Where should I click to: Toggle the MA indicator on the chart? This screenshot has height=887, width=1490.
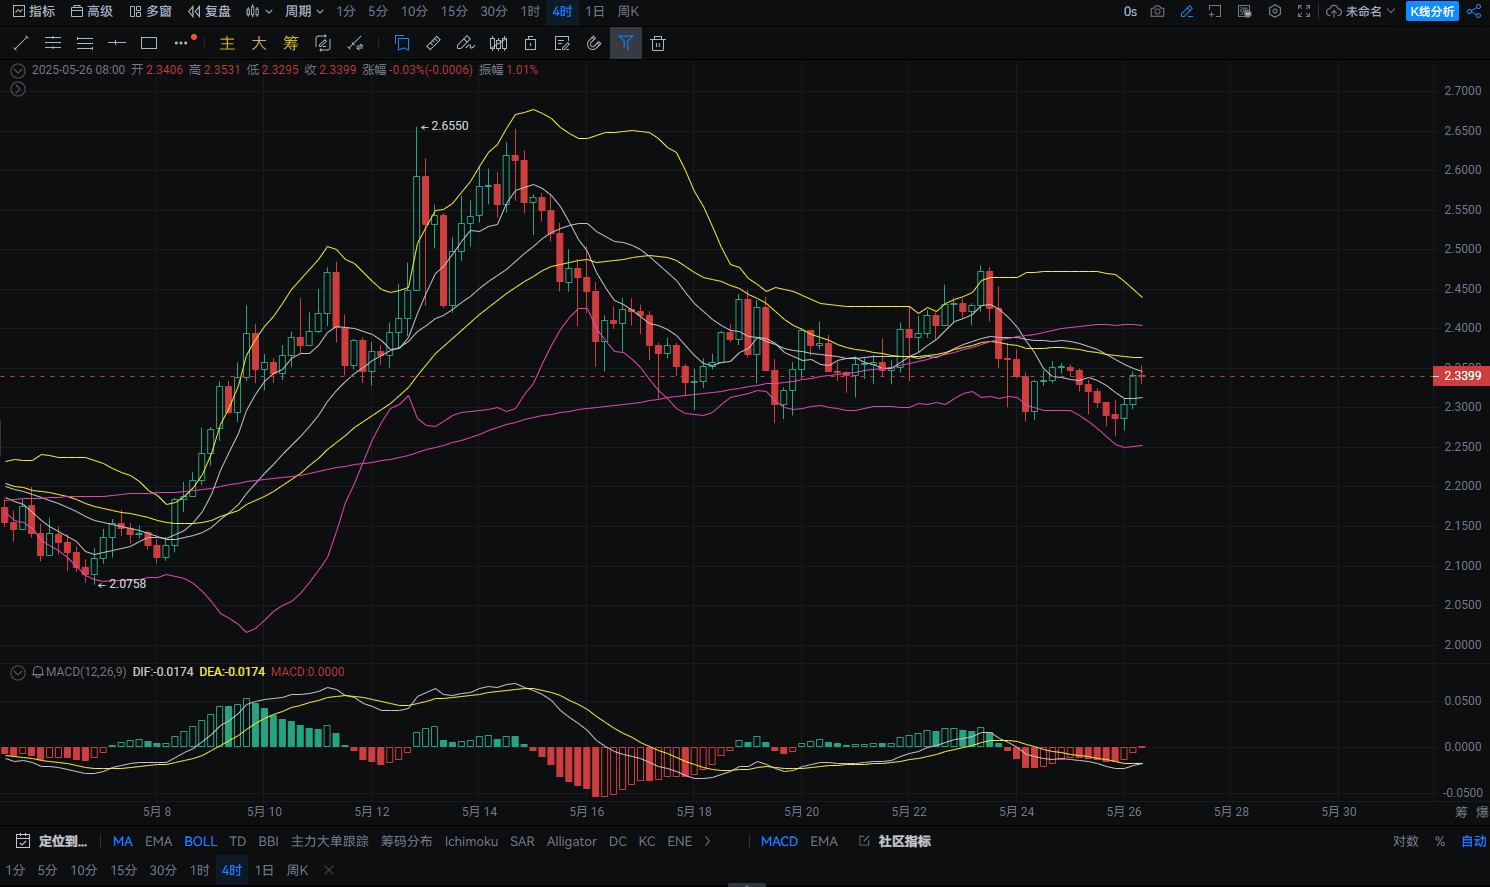(122, 841)
